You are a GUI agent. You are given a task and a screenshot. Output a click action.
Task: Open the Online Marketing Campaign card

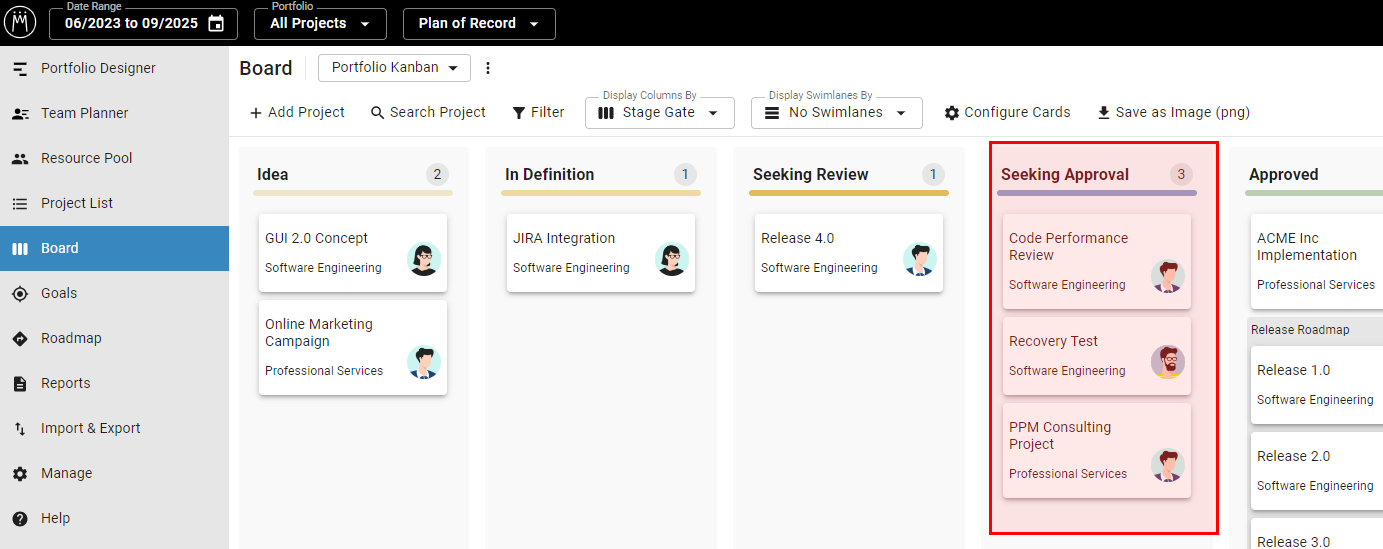click(353, 347)
